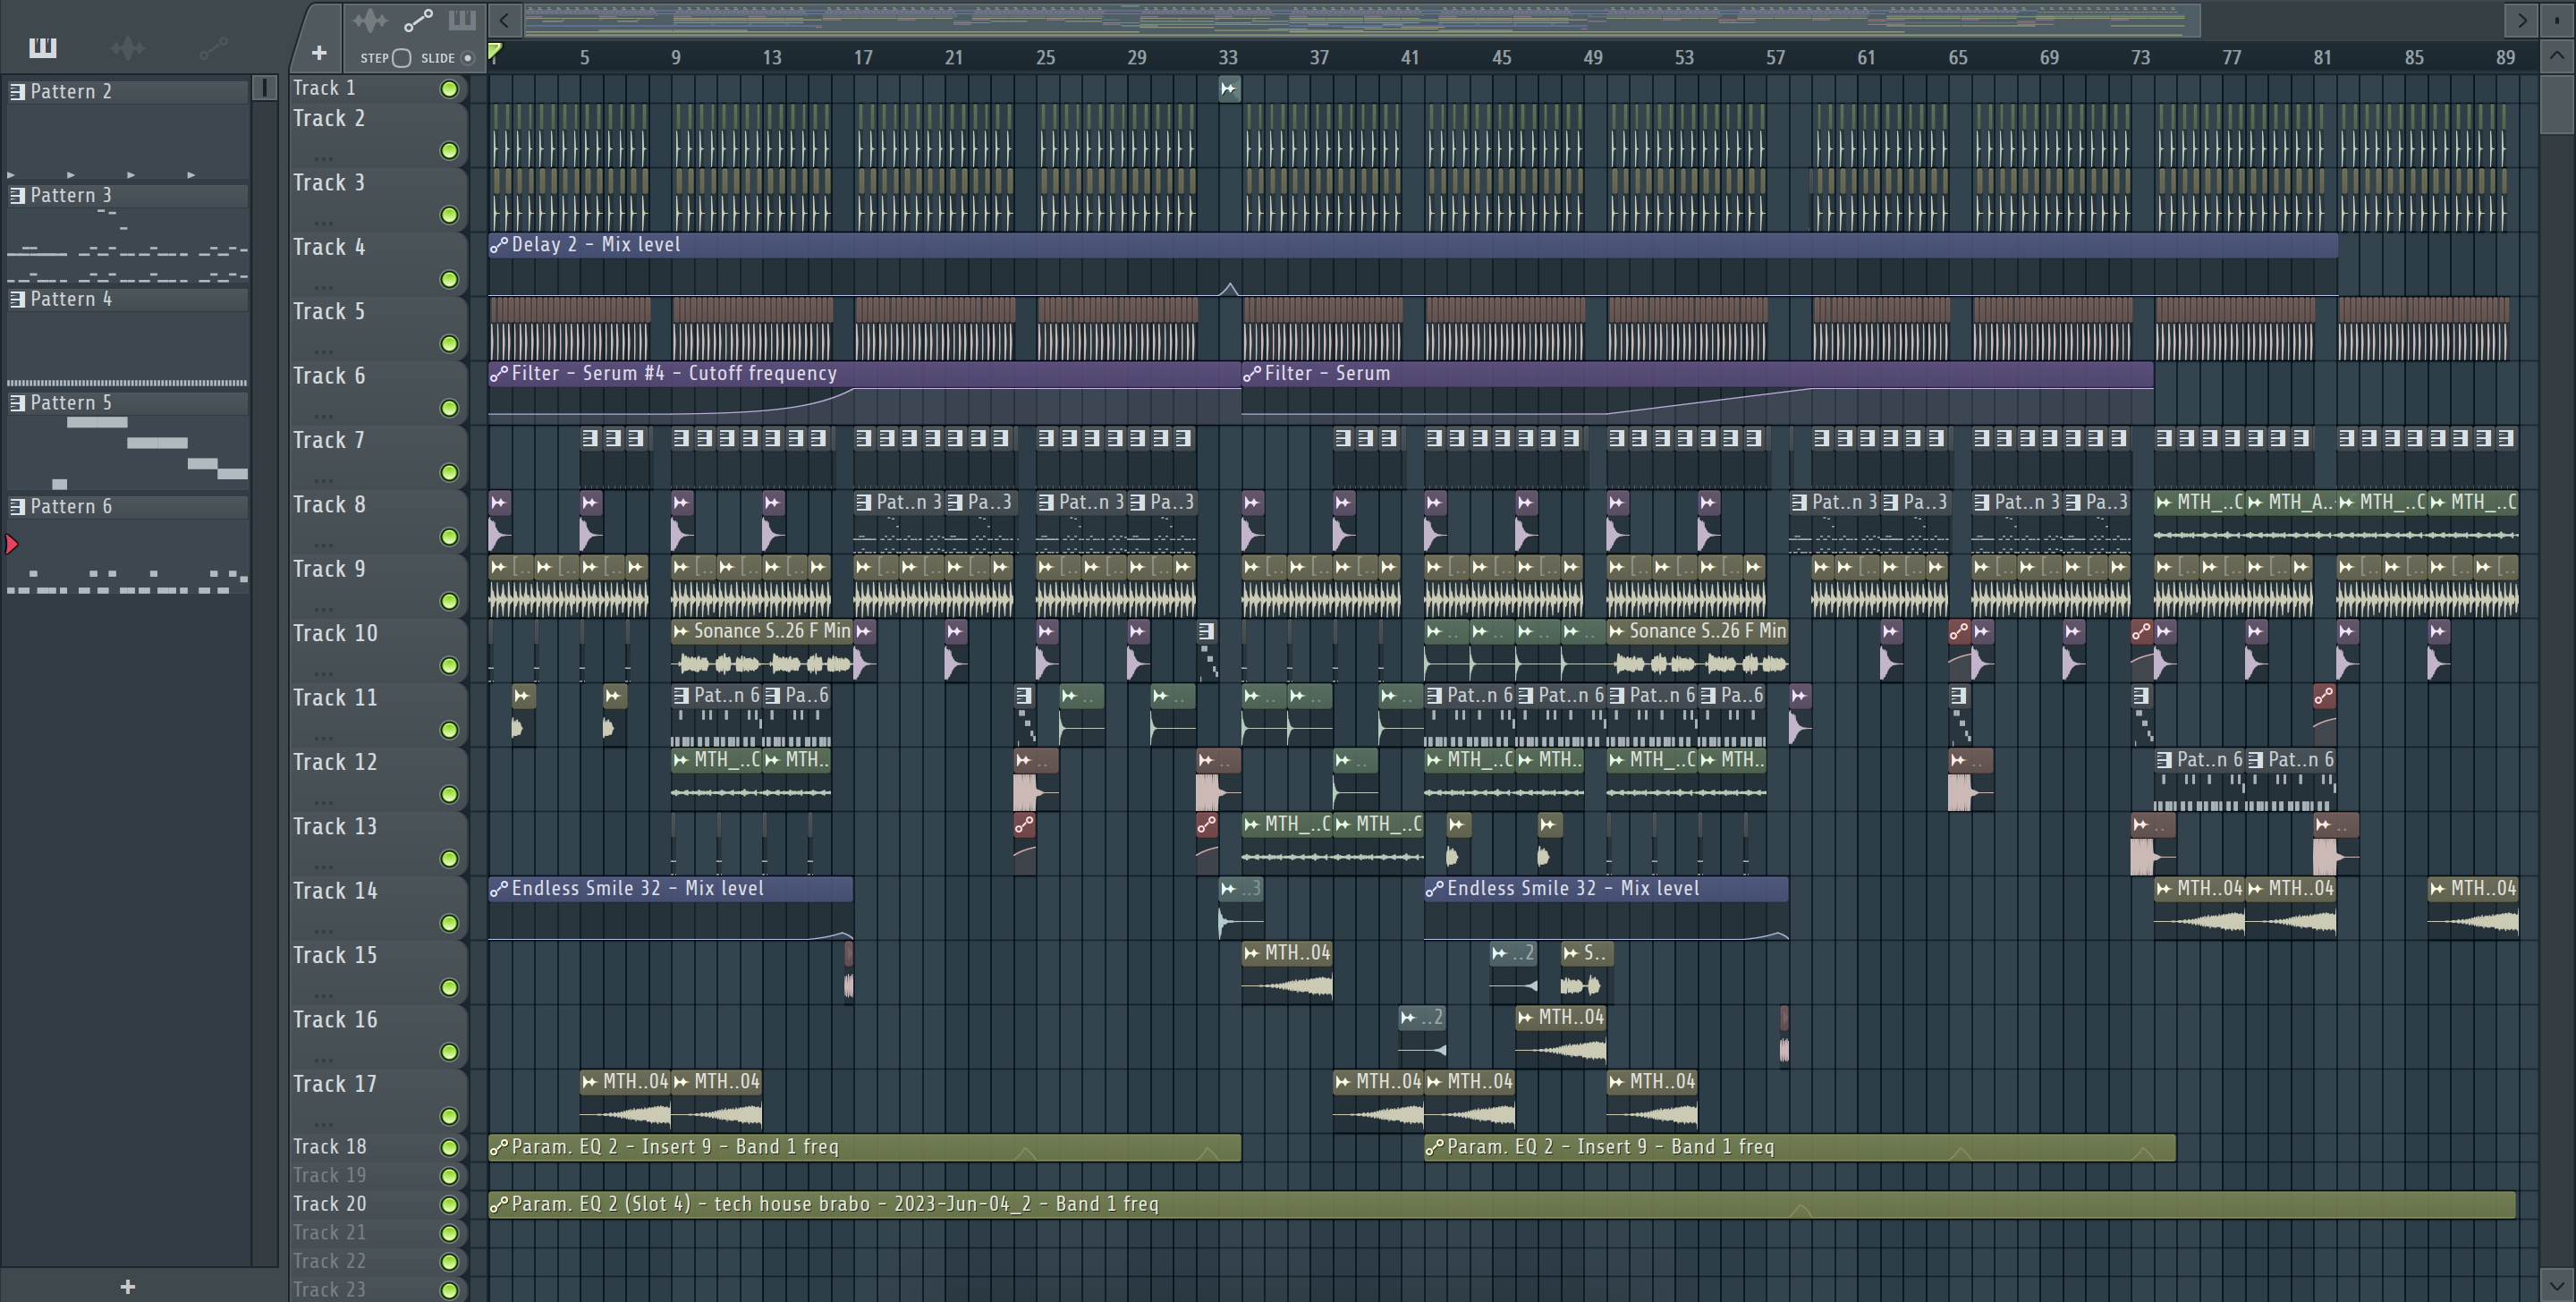
Task: Mute Track 18 with its green LED
Action: click(x=450, y=1147)
